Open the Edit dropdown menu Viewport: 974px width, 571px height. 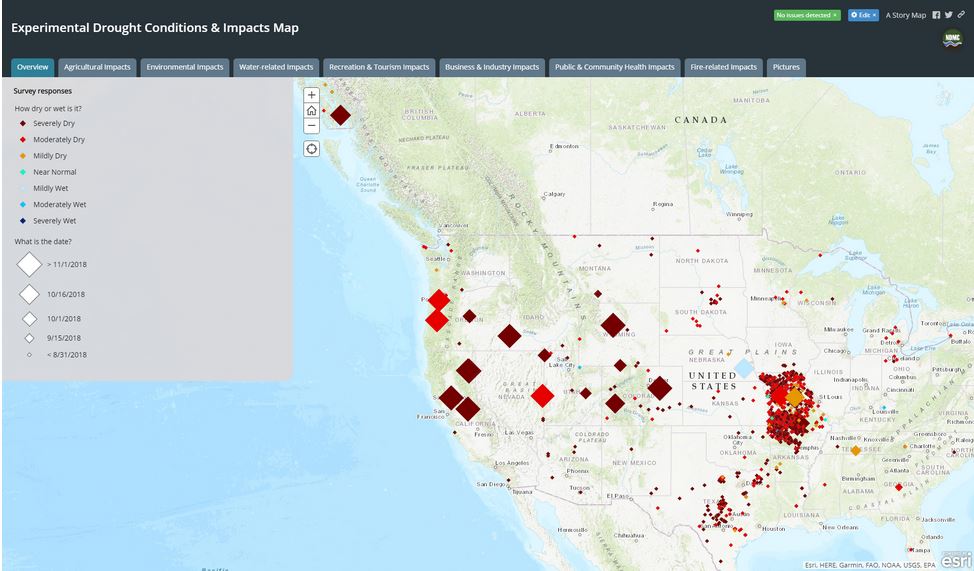coord(862,15)
